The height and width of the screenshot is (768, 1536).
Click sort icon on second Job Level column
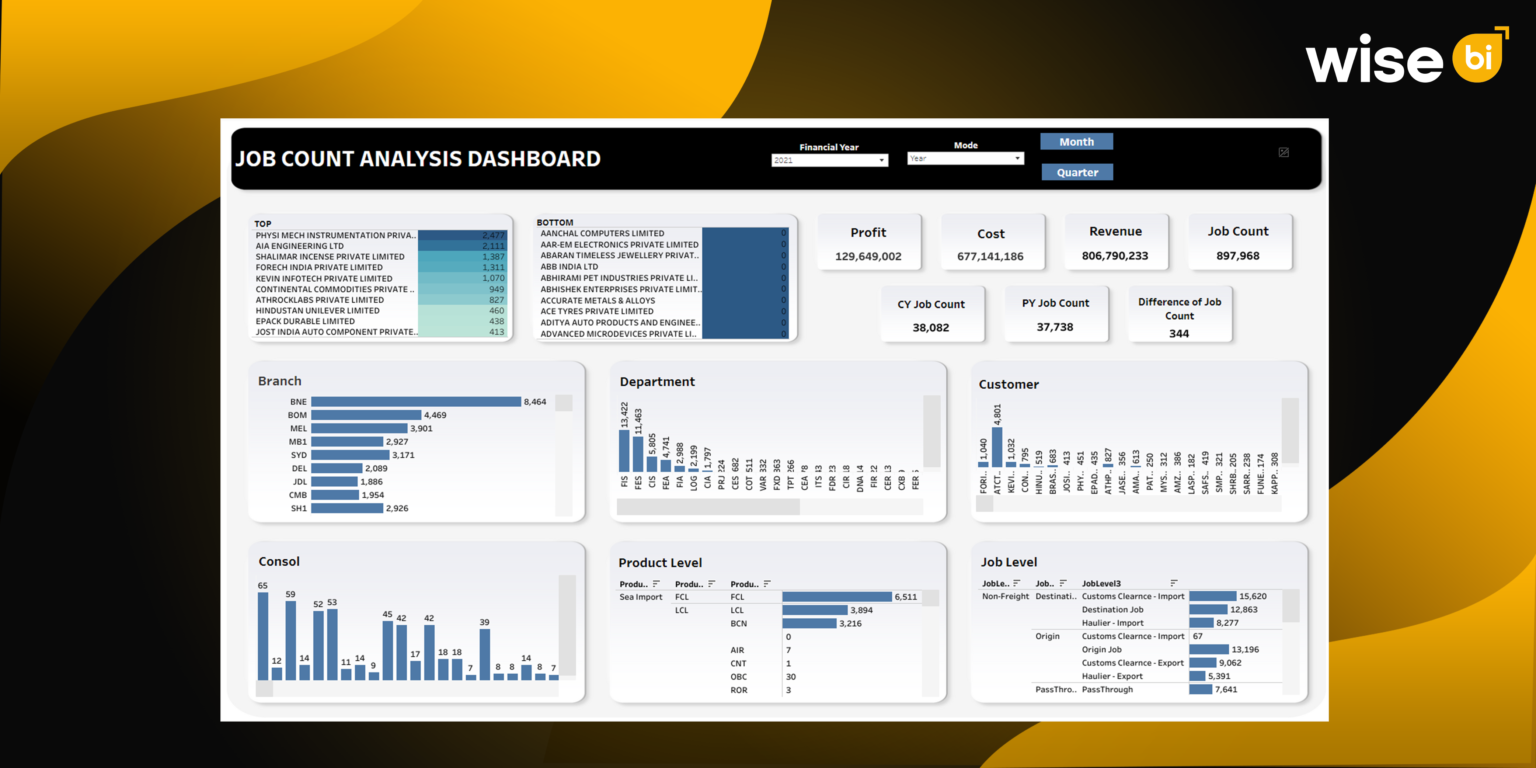[1063, 582]
